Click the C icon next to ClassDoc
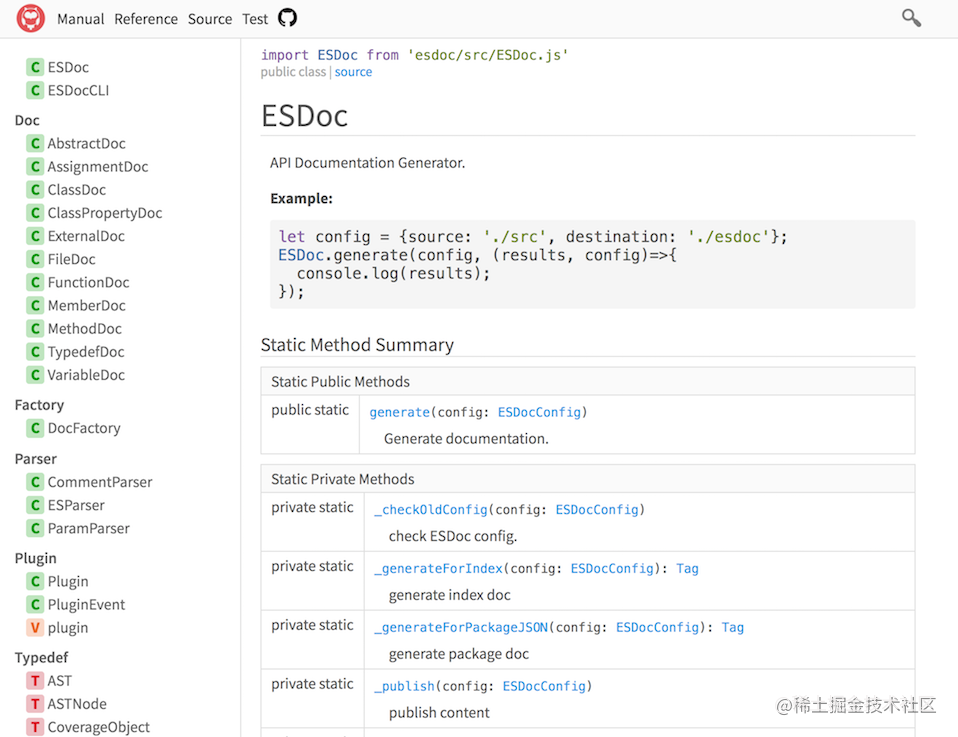Image resolution: width=958 pixels, height=737 pixels. [35, 190]
